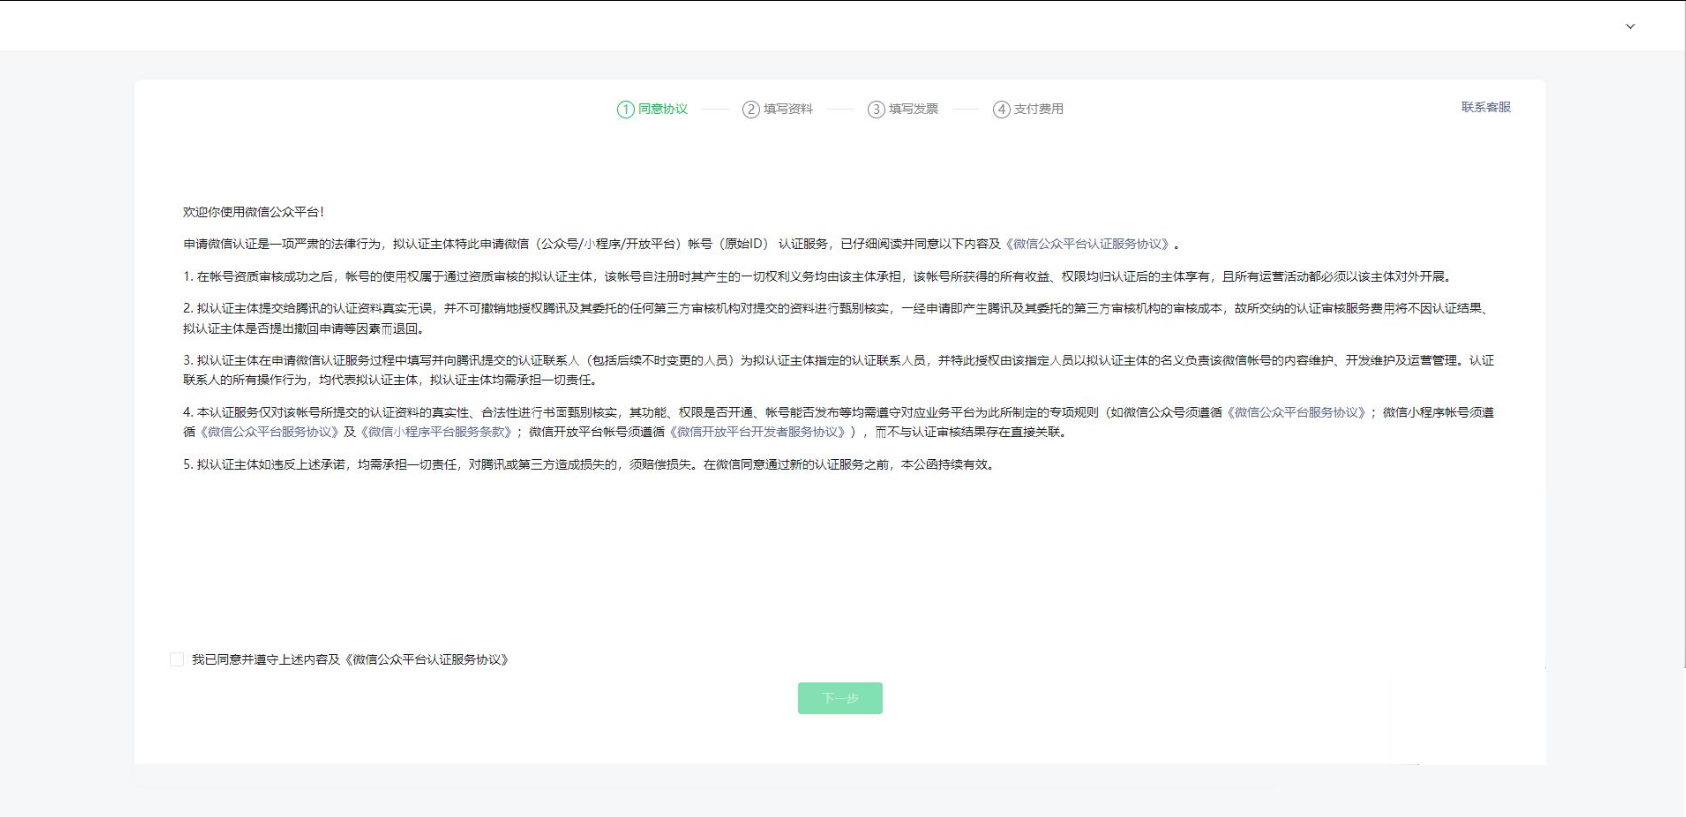This screenshot has height=817, width=1686.
Task: Open 《微信公众平台服务协议》 link followed by 及《微信小程序平台服务条款》
Action: click(269, 432)
